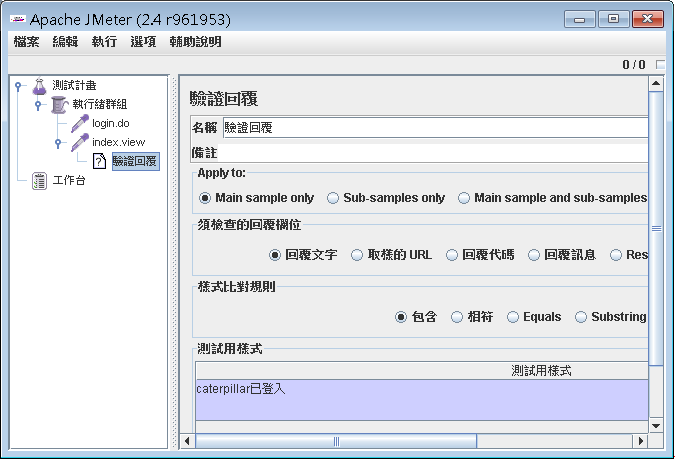
Task: Open the 輔助說明 menu
Action: [x=195, y=42]
